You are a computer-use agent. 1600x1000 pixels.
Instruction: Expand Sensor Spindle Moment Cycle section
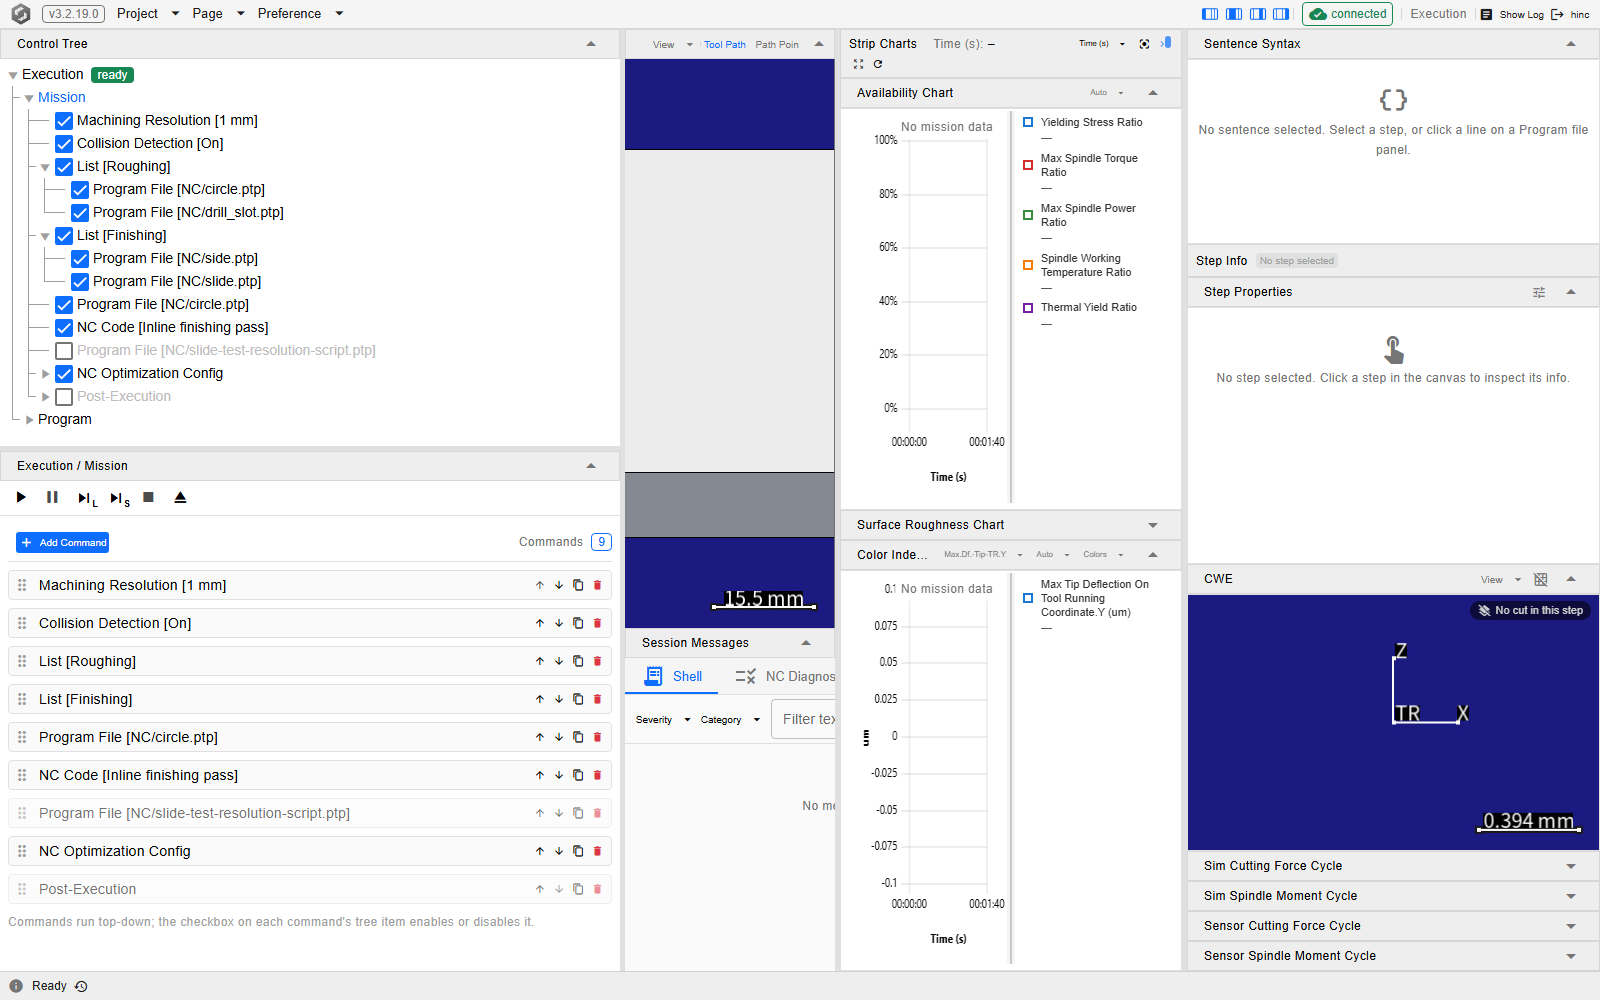[x=1571, y=956]
